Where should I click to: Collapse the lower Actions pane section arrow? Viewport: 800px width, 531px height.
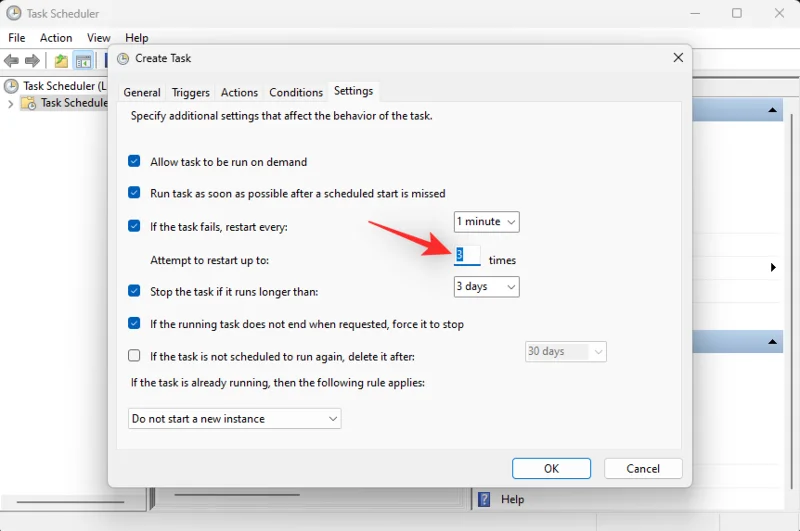click(772, 342)
